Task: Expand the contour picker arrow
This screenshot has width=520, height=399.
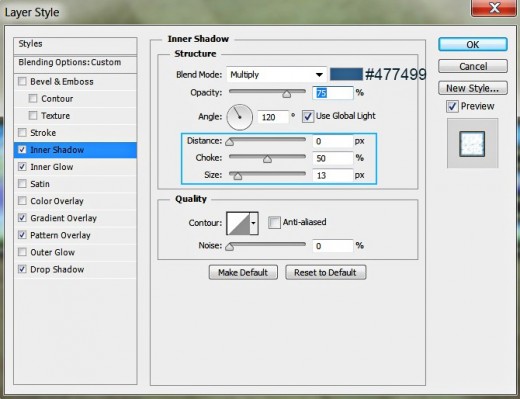Action: (x=254, y=223)
